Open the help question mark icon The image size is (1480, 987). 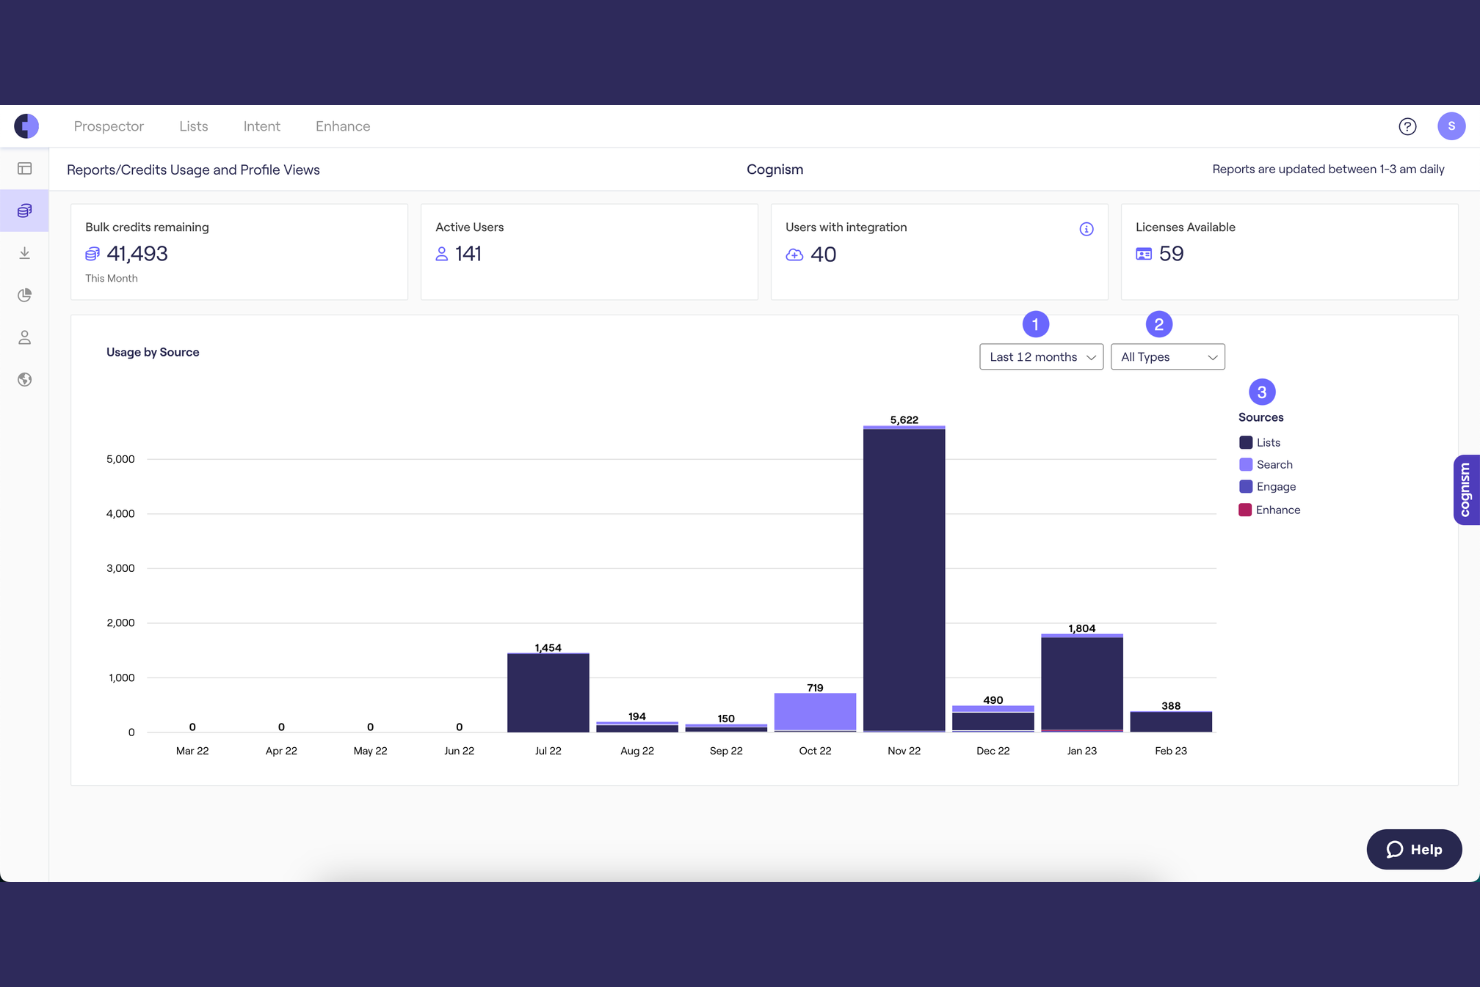tap(1407, 126)
